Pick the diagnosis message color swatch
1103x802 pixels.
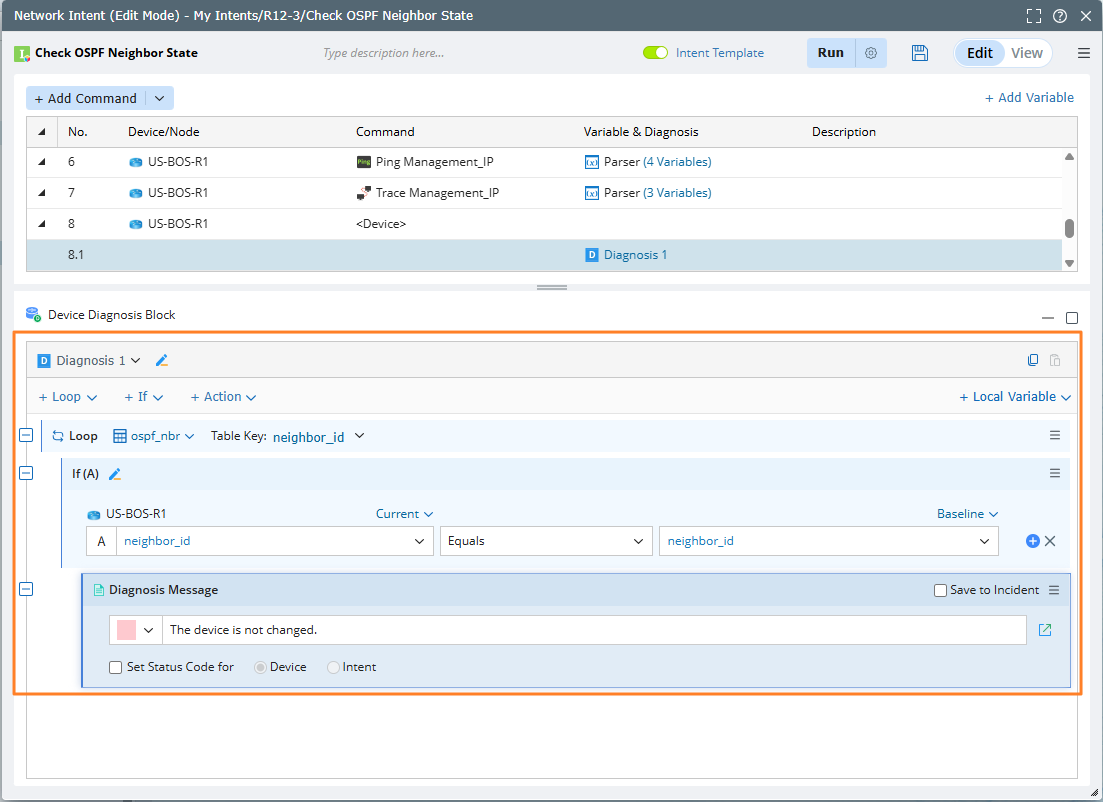coord(127,630)
